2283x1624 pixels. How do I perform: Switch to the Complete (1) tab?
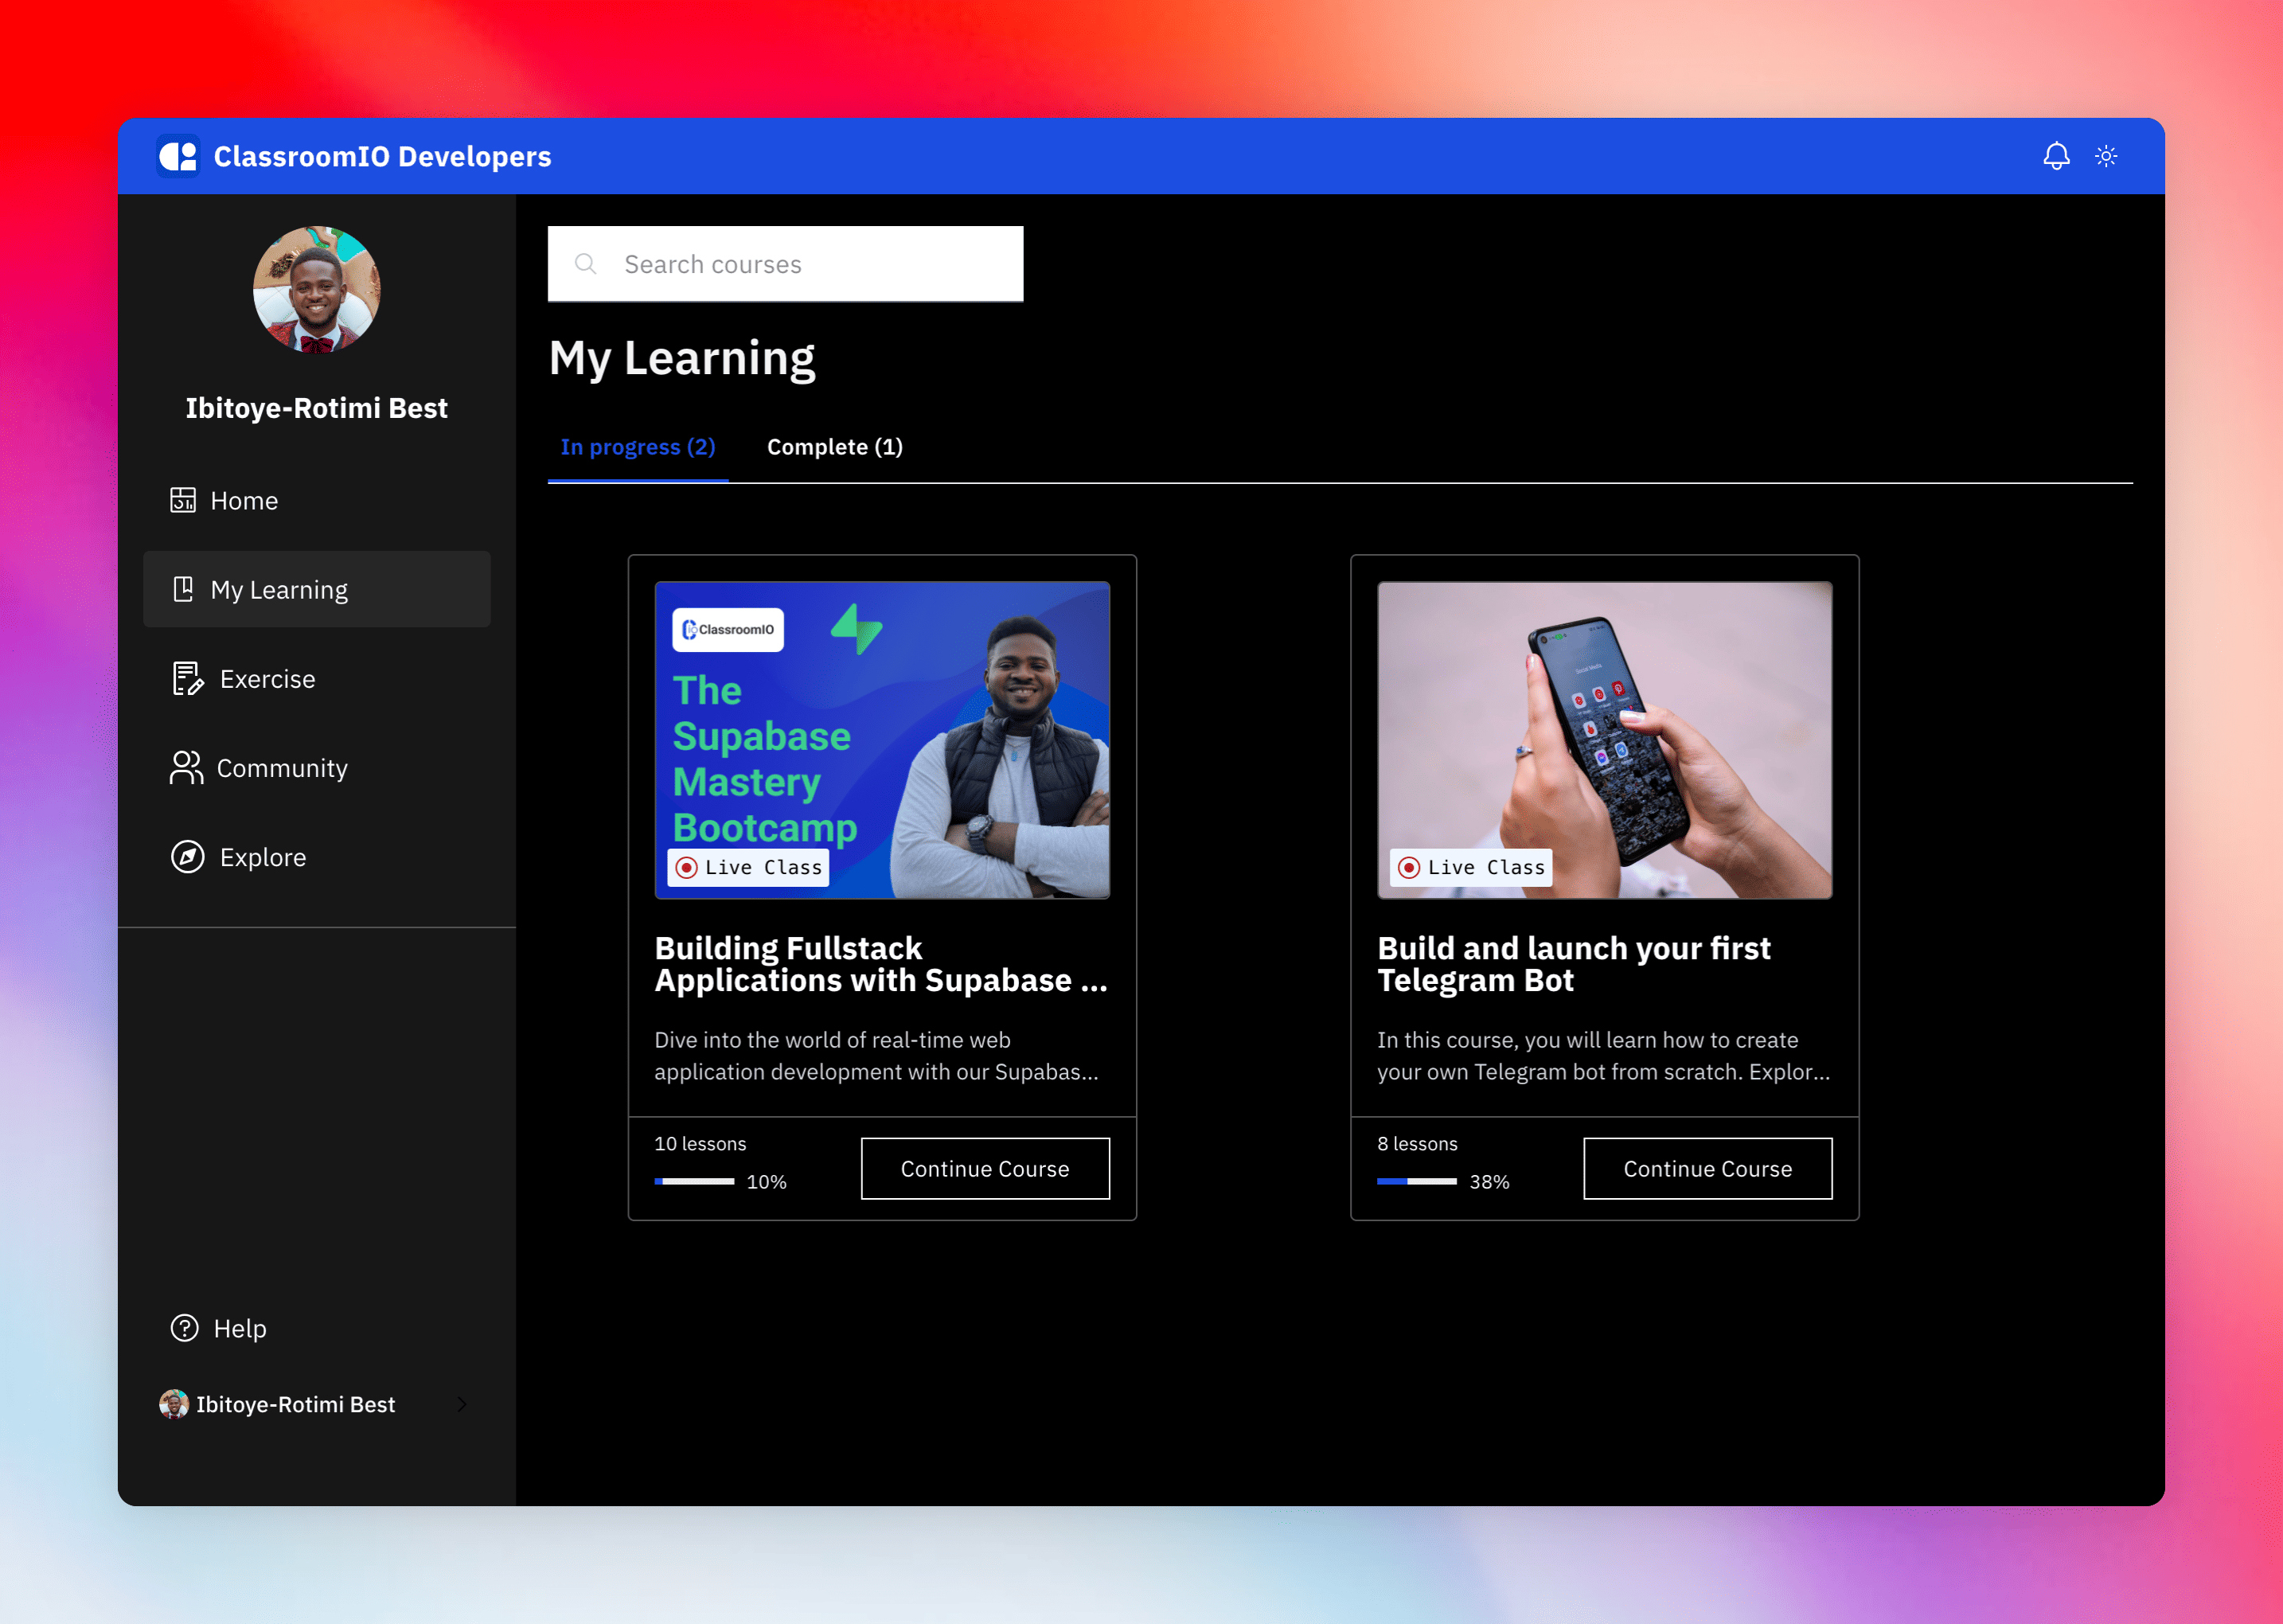[833, 447]
